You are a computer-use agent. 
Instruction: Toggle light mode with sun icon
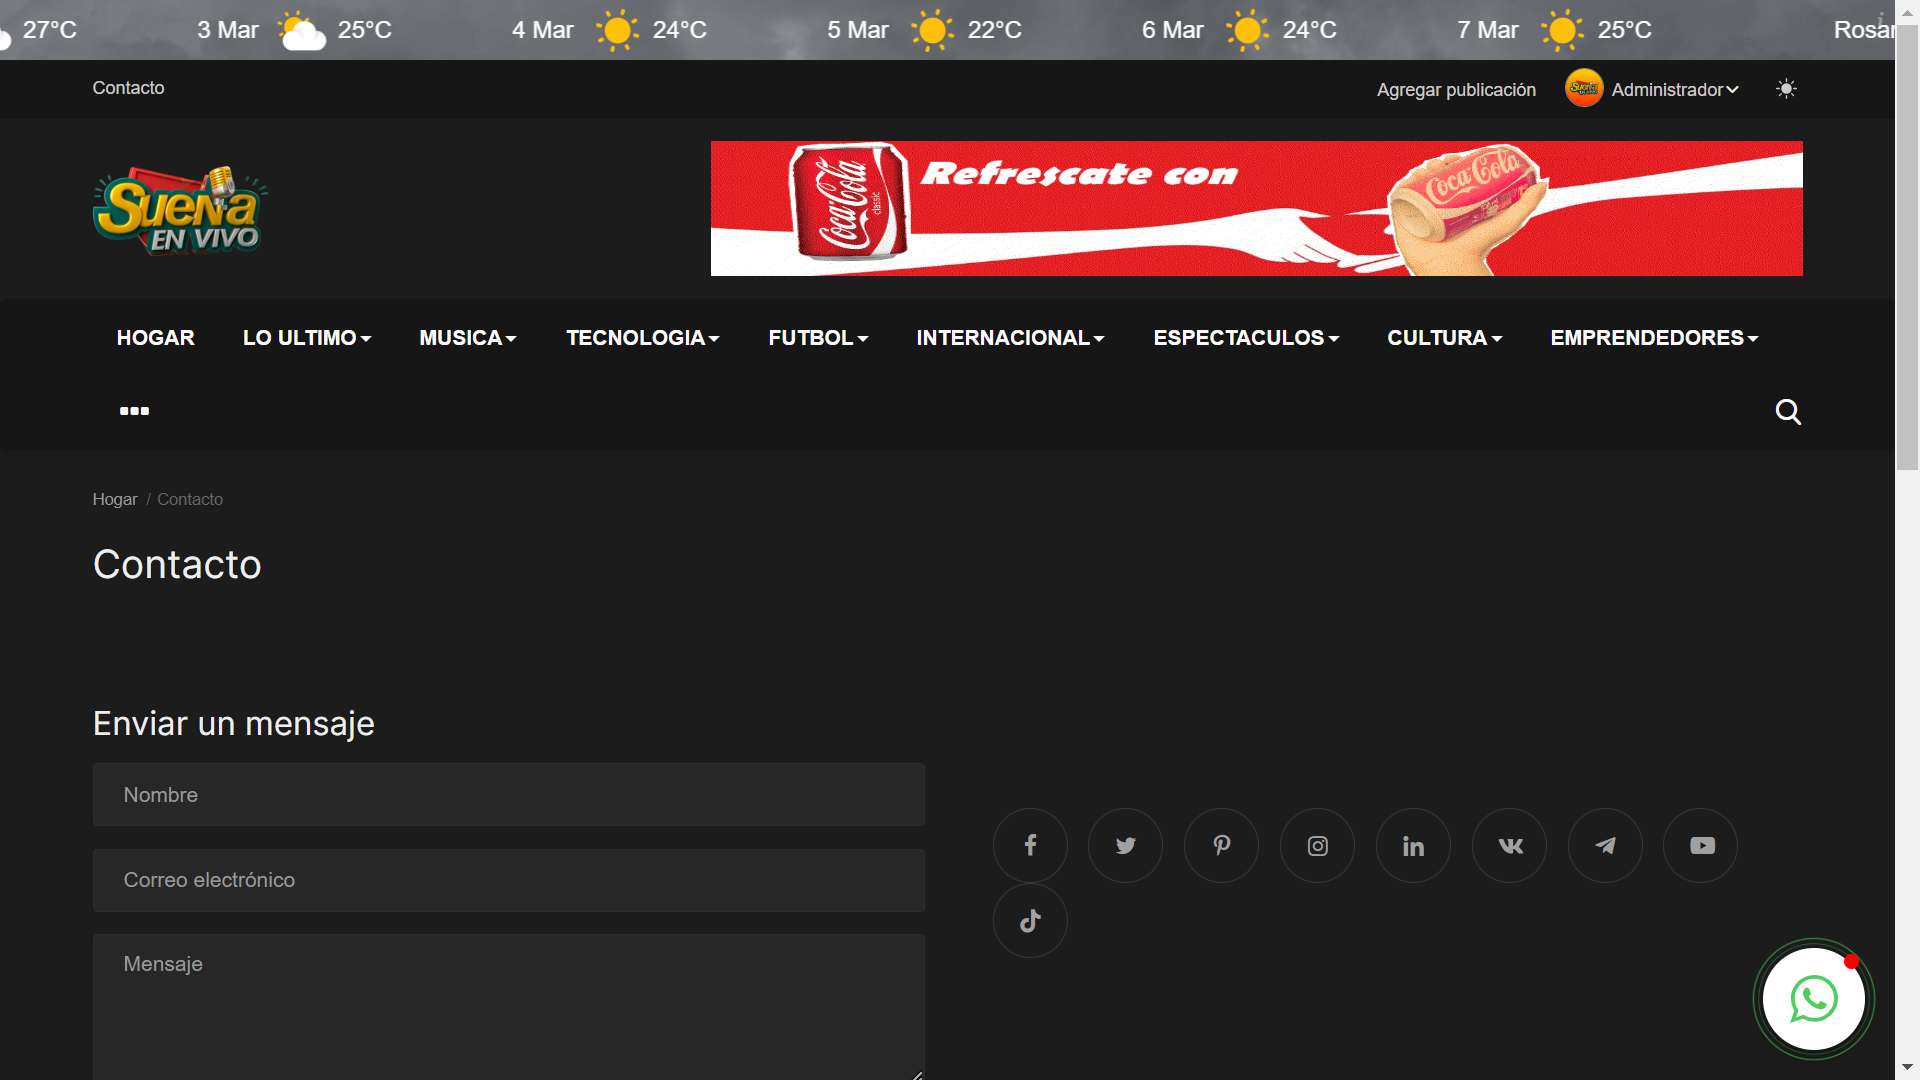tap(1786, 89)
